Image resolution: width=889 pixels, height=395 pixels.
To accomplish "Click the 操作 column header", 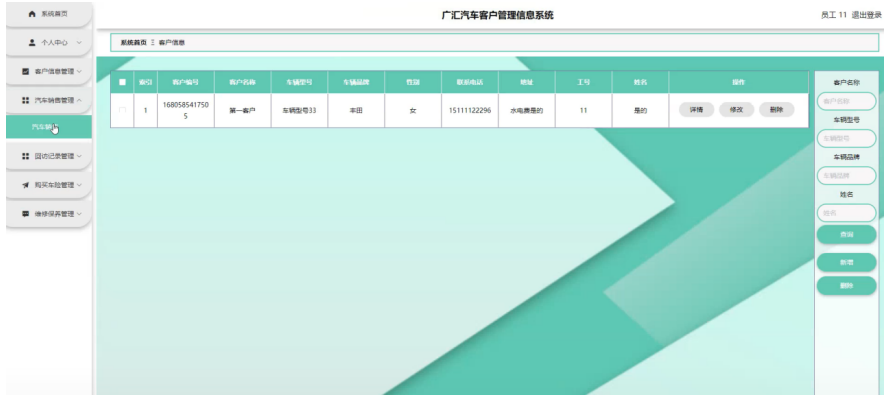I will click(738, 82).
